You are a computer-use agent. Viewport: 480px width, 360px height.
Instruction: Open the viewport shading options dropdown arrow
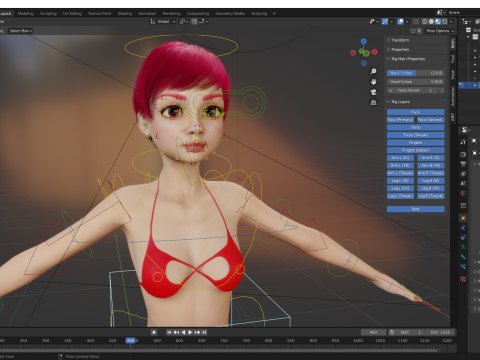451,21
